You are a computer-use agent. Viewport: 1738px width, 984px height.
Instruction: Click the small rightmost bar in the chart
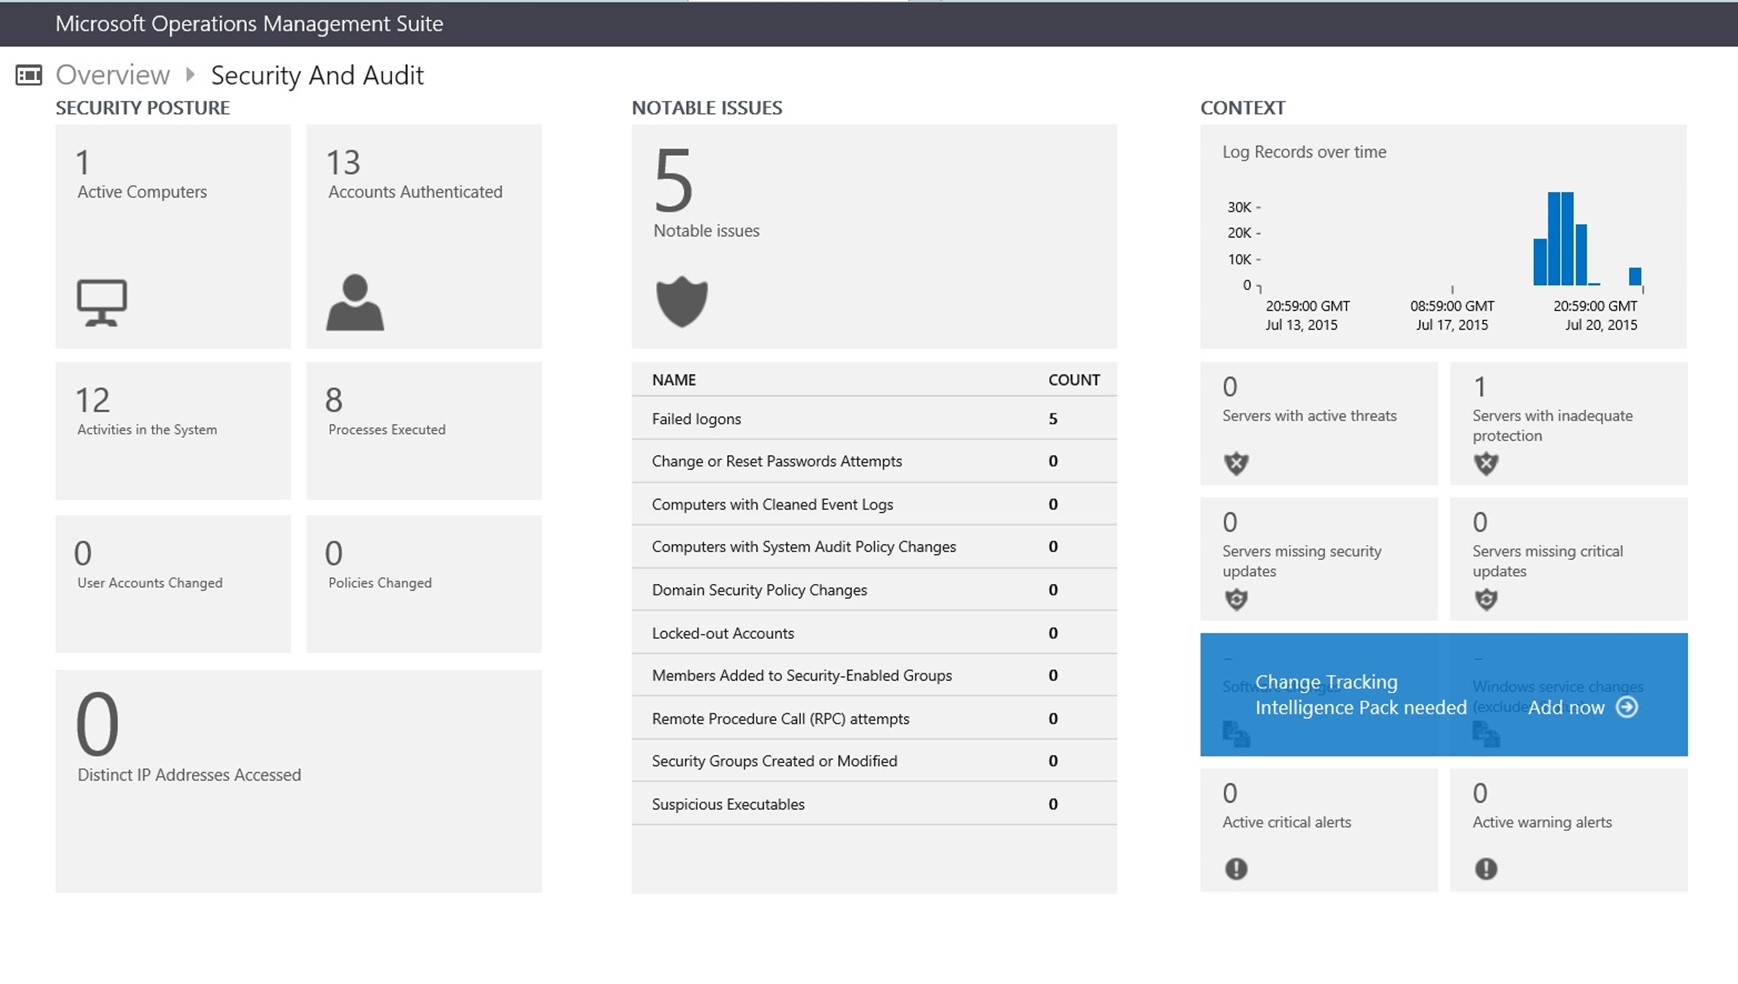1635,277
